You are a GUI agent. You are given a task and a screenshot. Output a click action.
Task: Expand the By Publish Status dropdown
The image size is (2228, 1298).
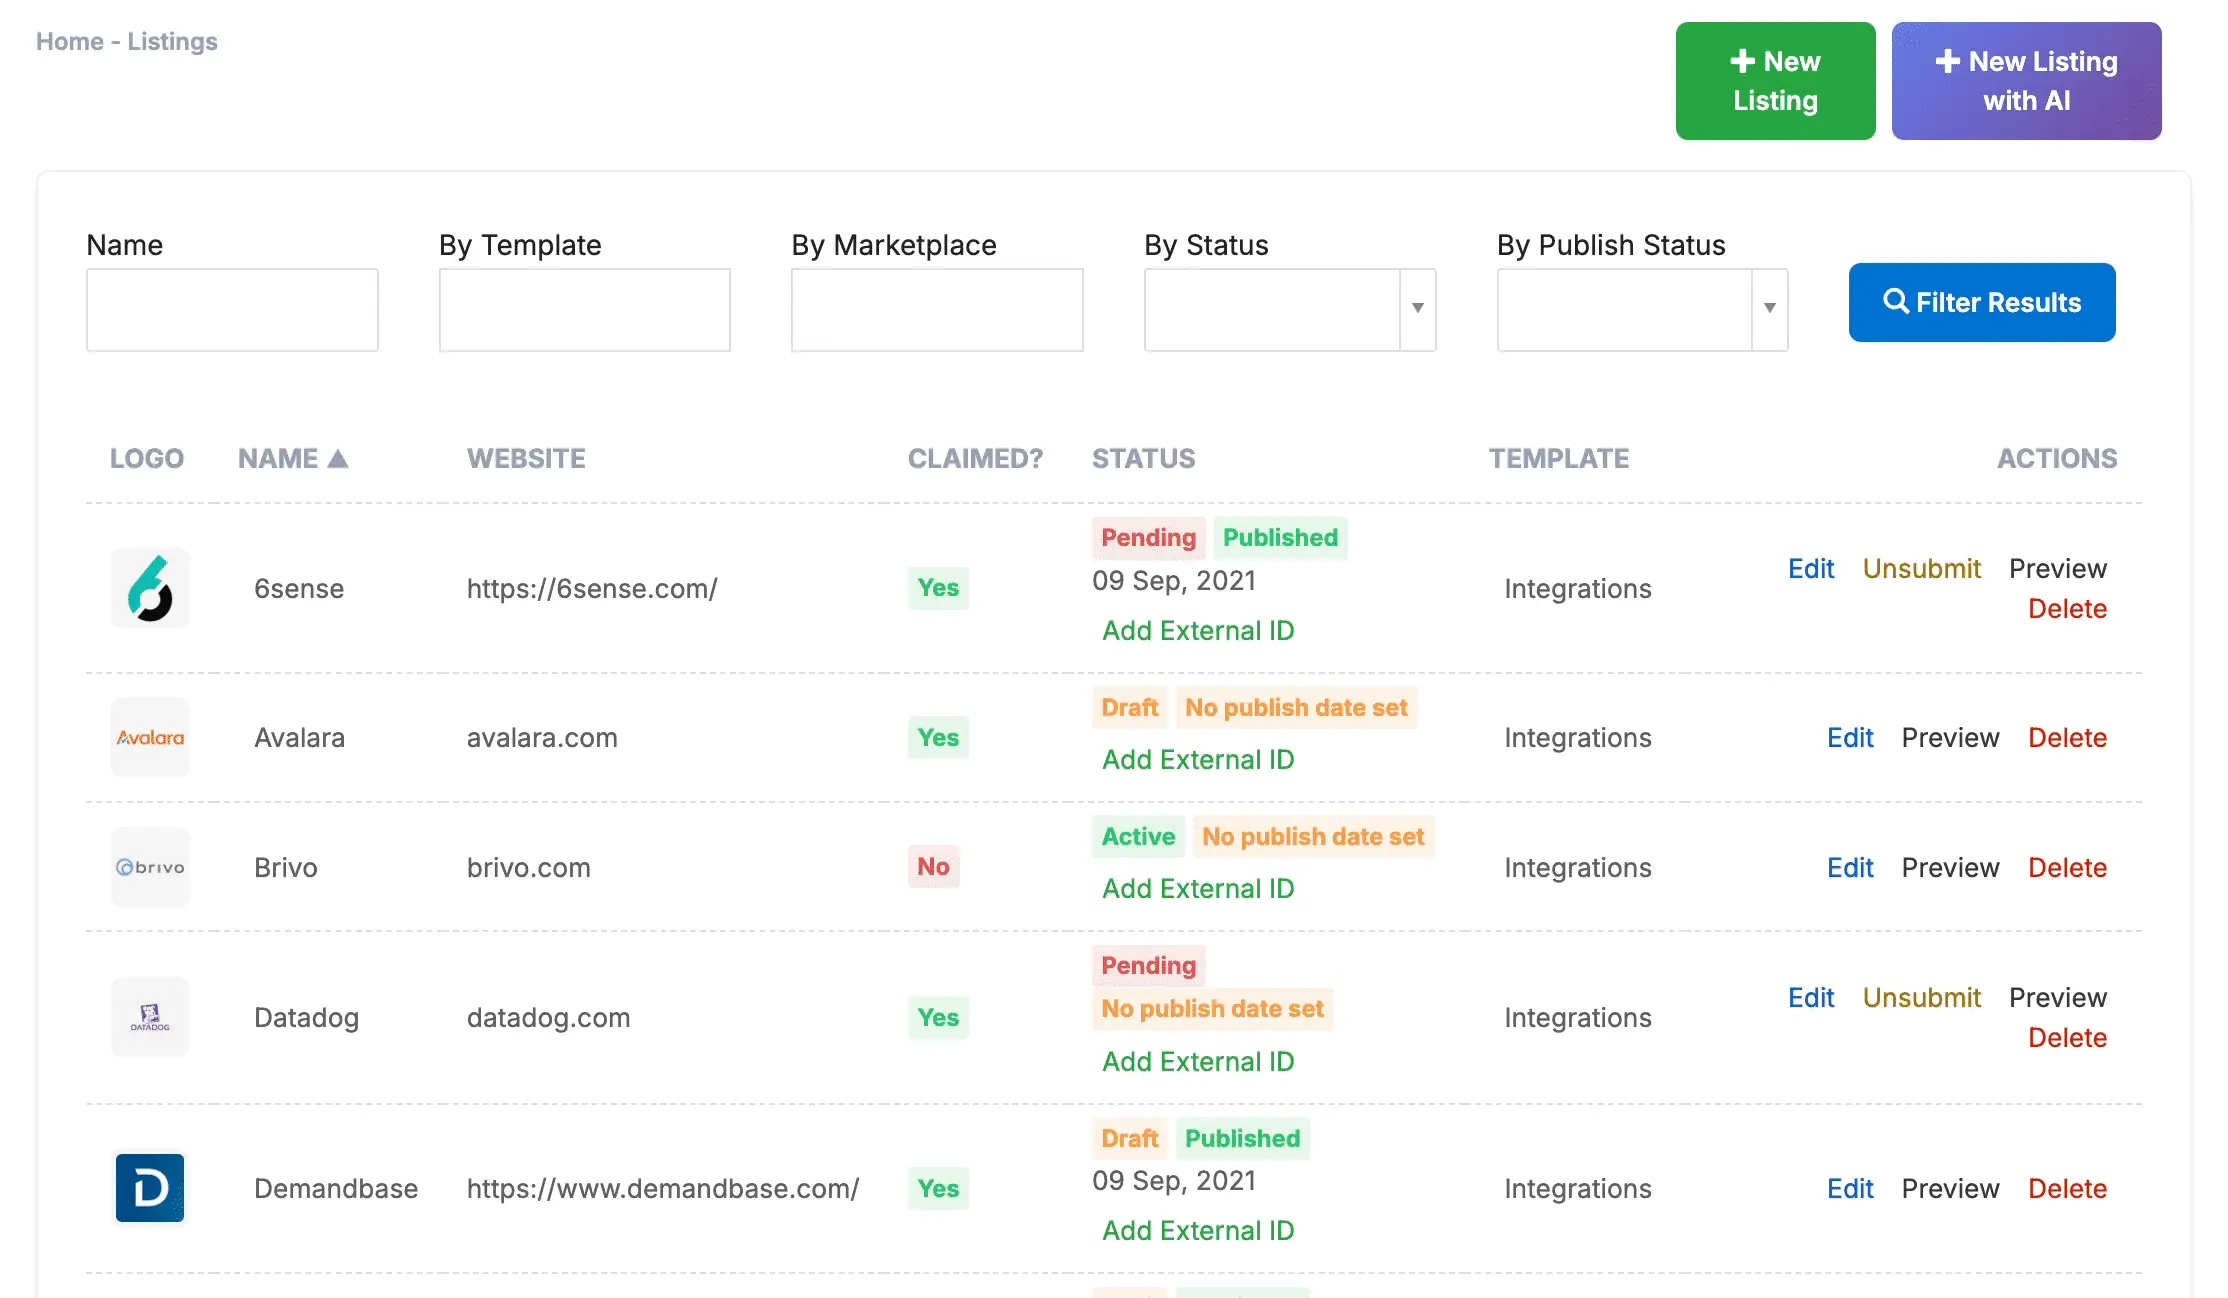click(x=1642, y=309)
